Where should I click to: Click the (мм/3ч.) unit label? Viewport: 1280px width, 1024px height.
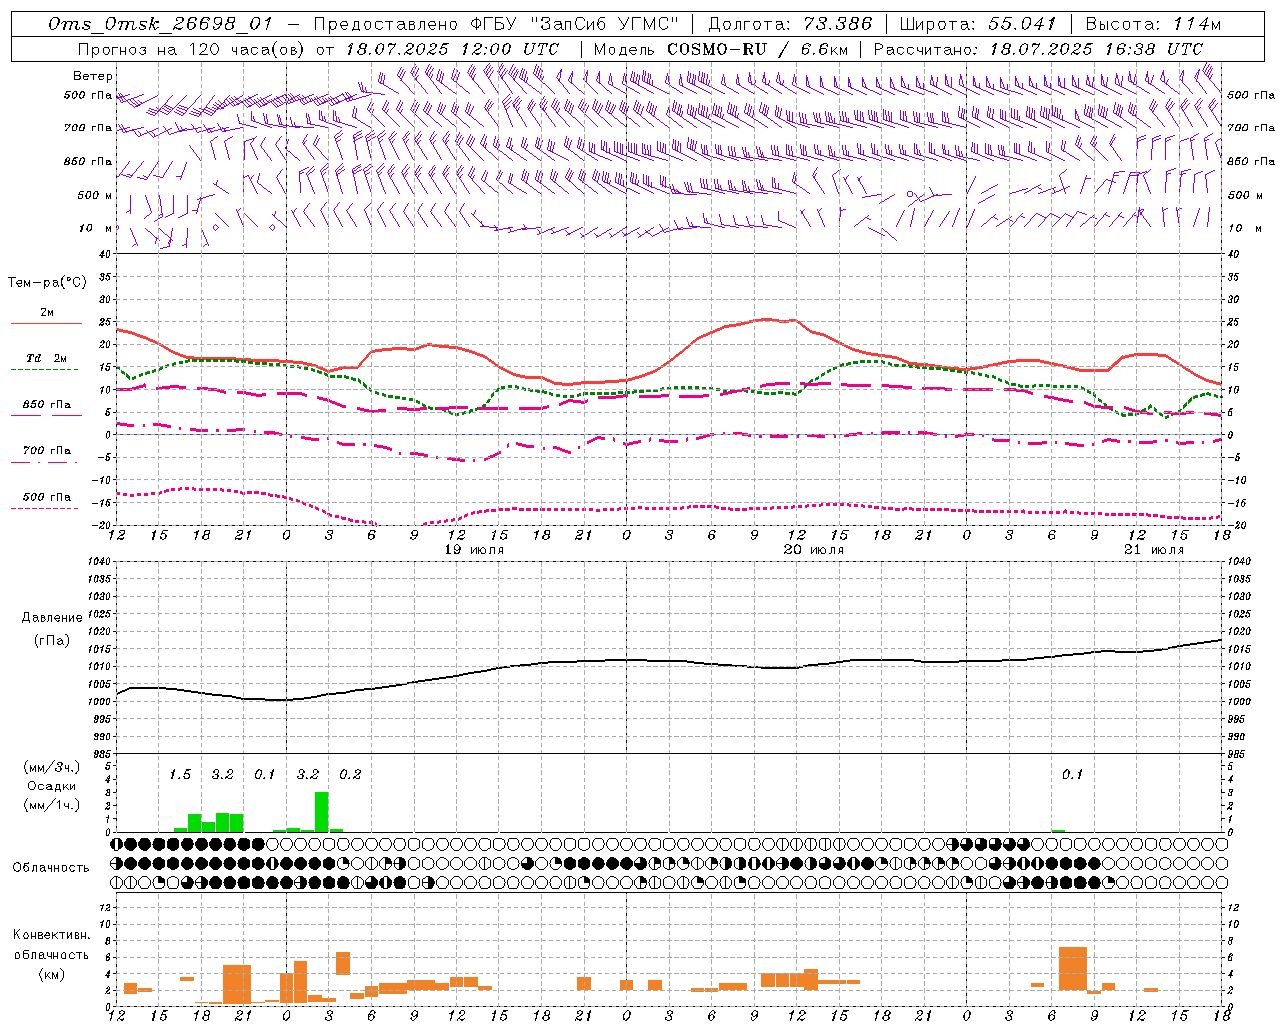50,767
